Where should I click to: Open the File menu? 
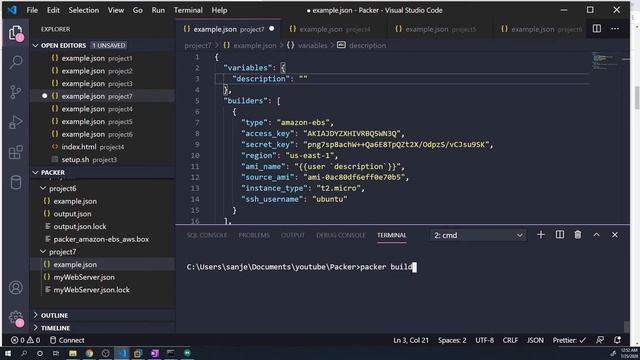coord(32,10)
